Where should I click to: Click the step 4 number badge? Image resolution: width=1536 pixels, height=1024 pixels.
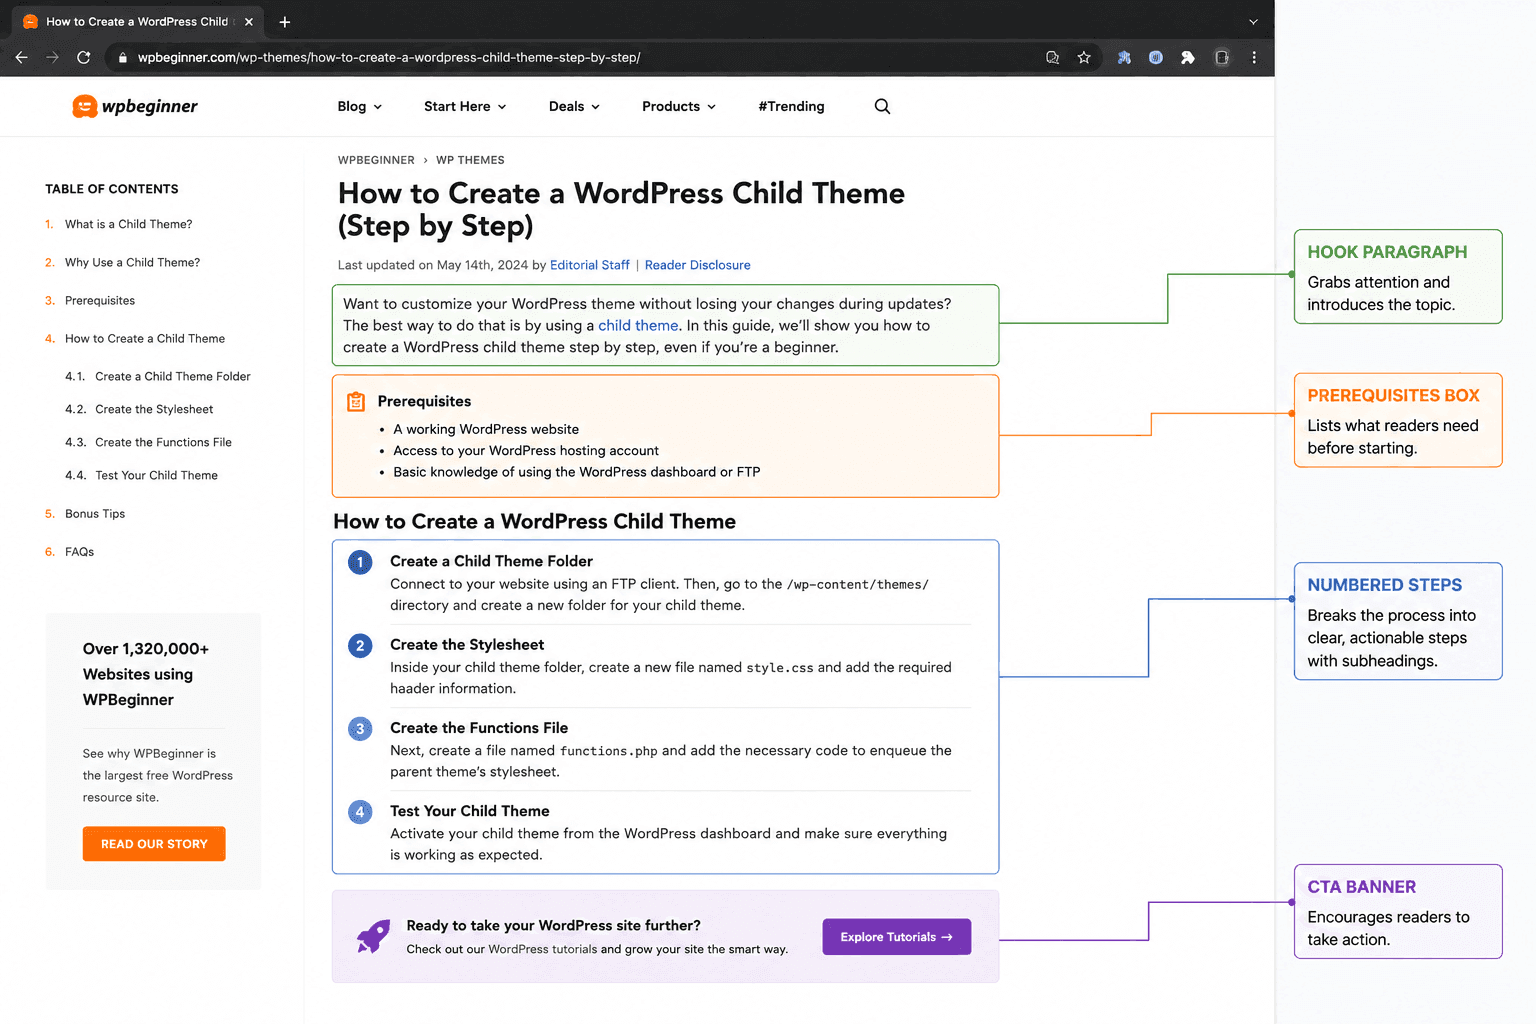click(360, 812)
